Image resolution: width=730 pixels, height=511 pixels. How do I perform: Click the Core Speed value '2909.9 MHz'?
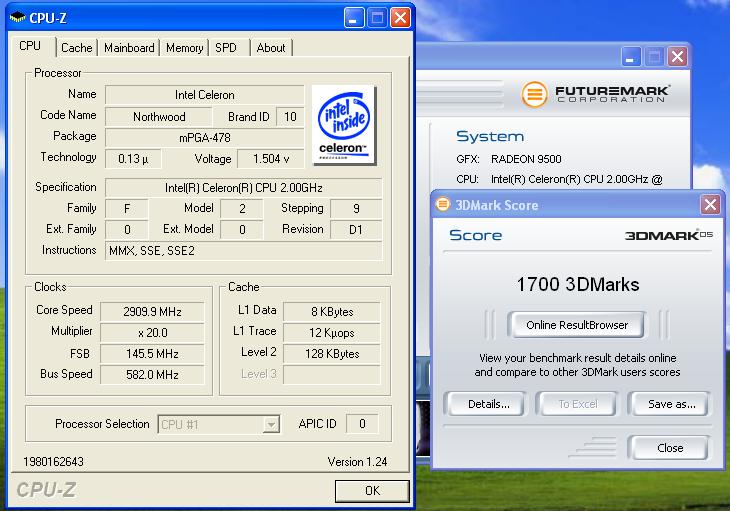coord(152,311)
